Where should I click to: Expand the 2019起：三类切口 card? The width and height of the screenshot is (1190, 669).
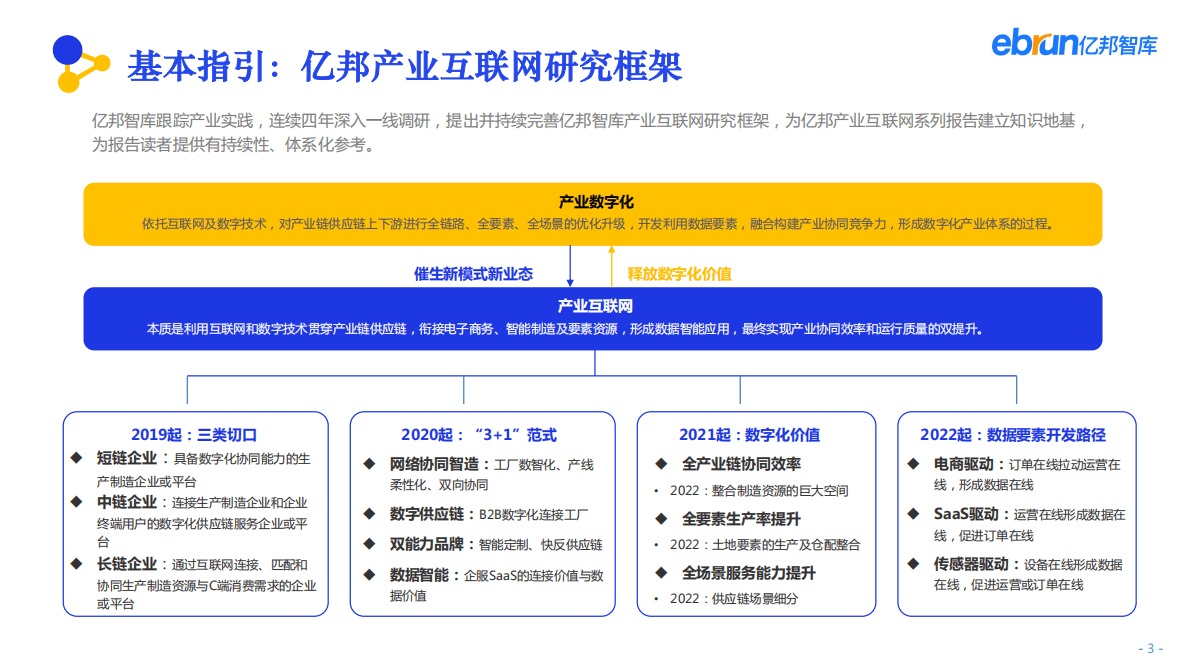(x=194, y=434)
